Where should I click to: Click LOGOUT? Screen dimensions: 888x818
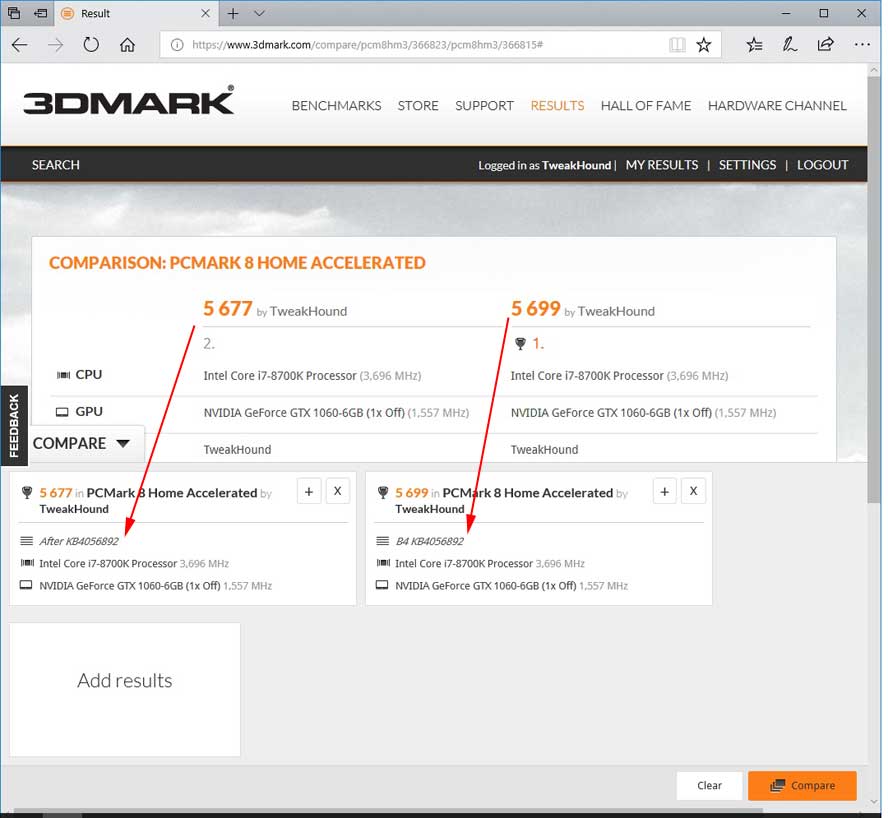(x=822, y=165)
